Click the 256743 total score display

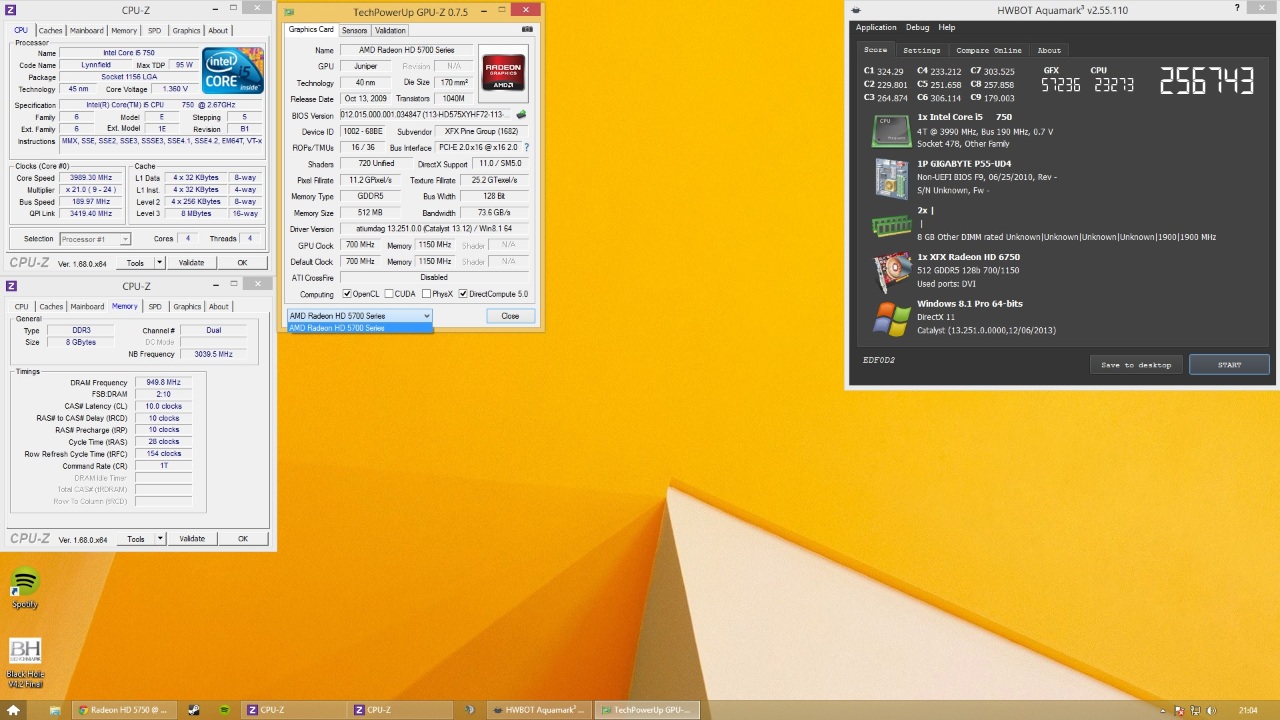[1207, 81]
